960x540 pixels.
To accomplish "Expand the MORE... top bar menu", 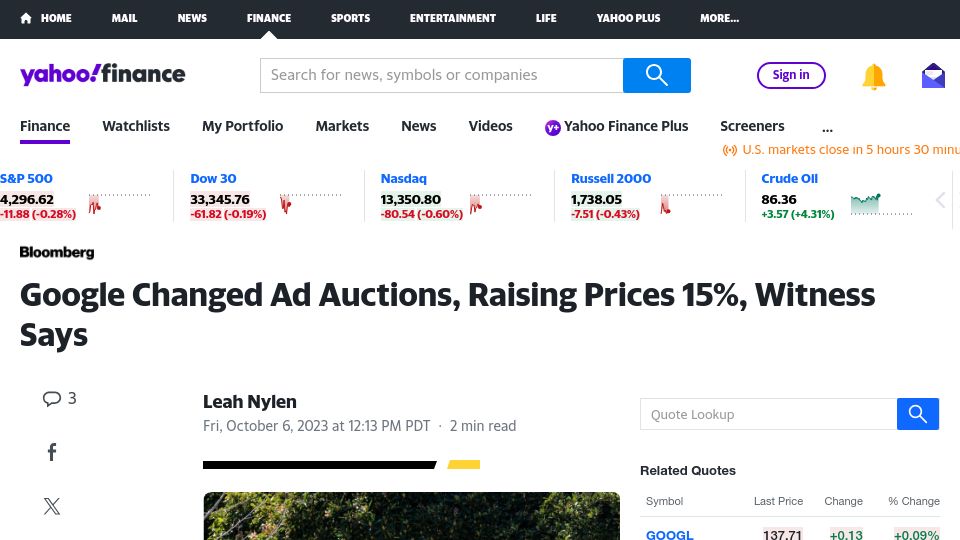I will (x=719, y=18).
